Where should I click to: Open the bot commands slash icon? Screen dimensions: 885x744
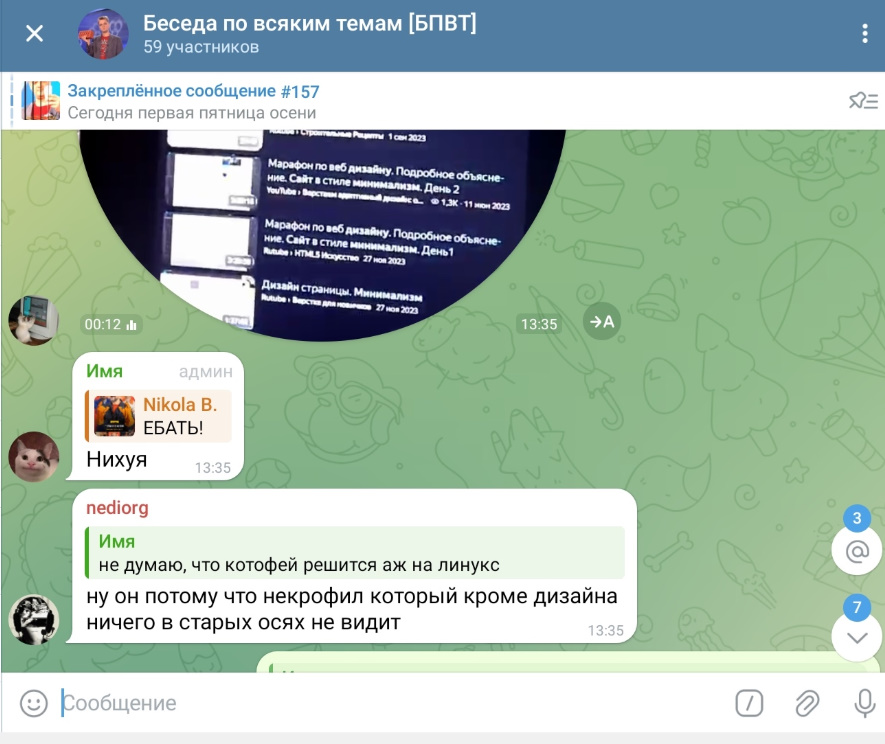[749, 703]
